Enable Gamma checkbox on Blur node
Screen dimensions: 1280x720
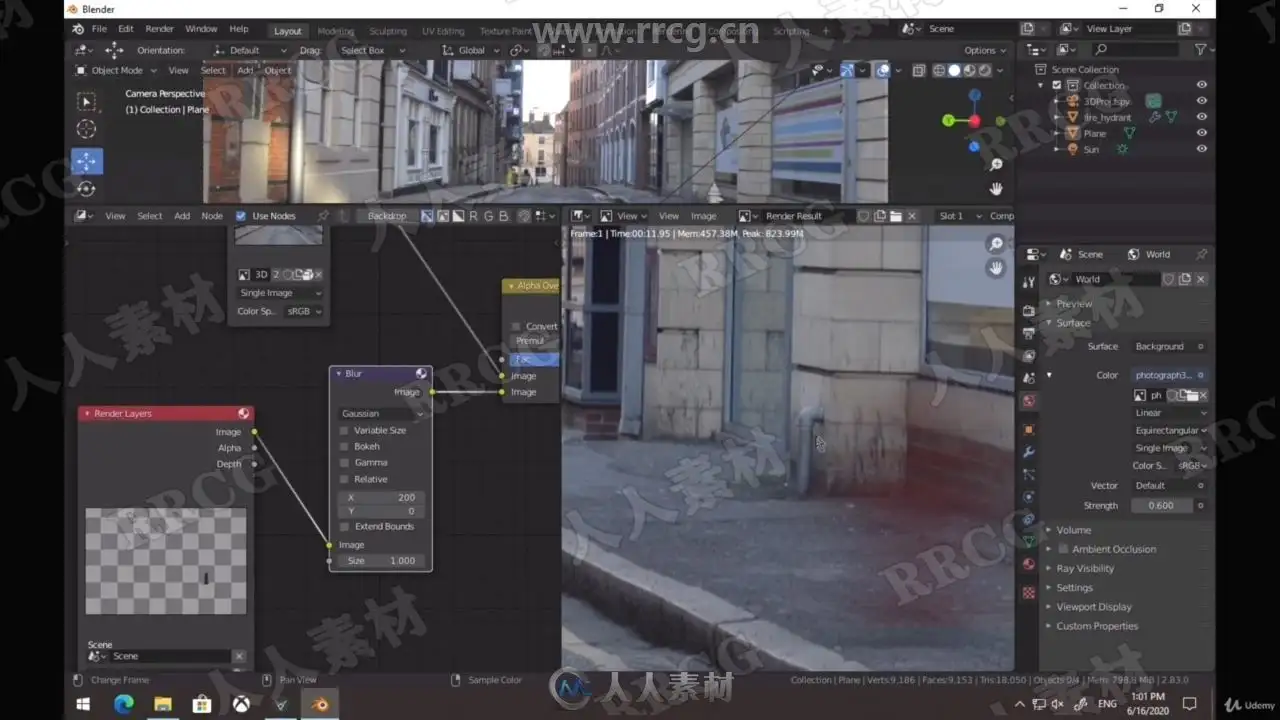click(x=345, y=463)
